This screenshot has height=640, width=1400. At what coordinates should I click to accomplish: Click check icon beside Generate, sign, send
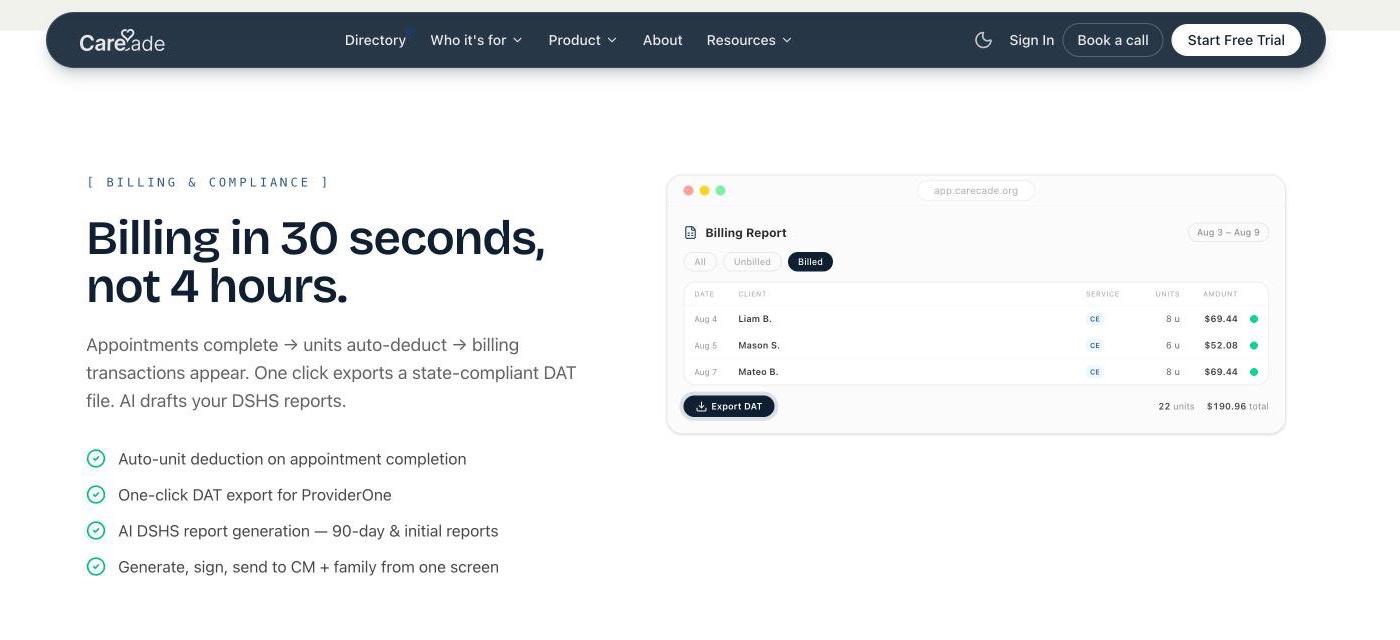tap(96, 566)
